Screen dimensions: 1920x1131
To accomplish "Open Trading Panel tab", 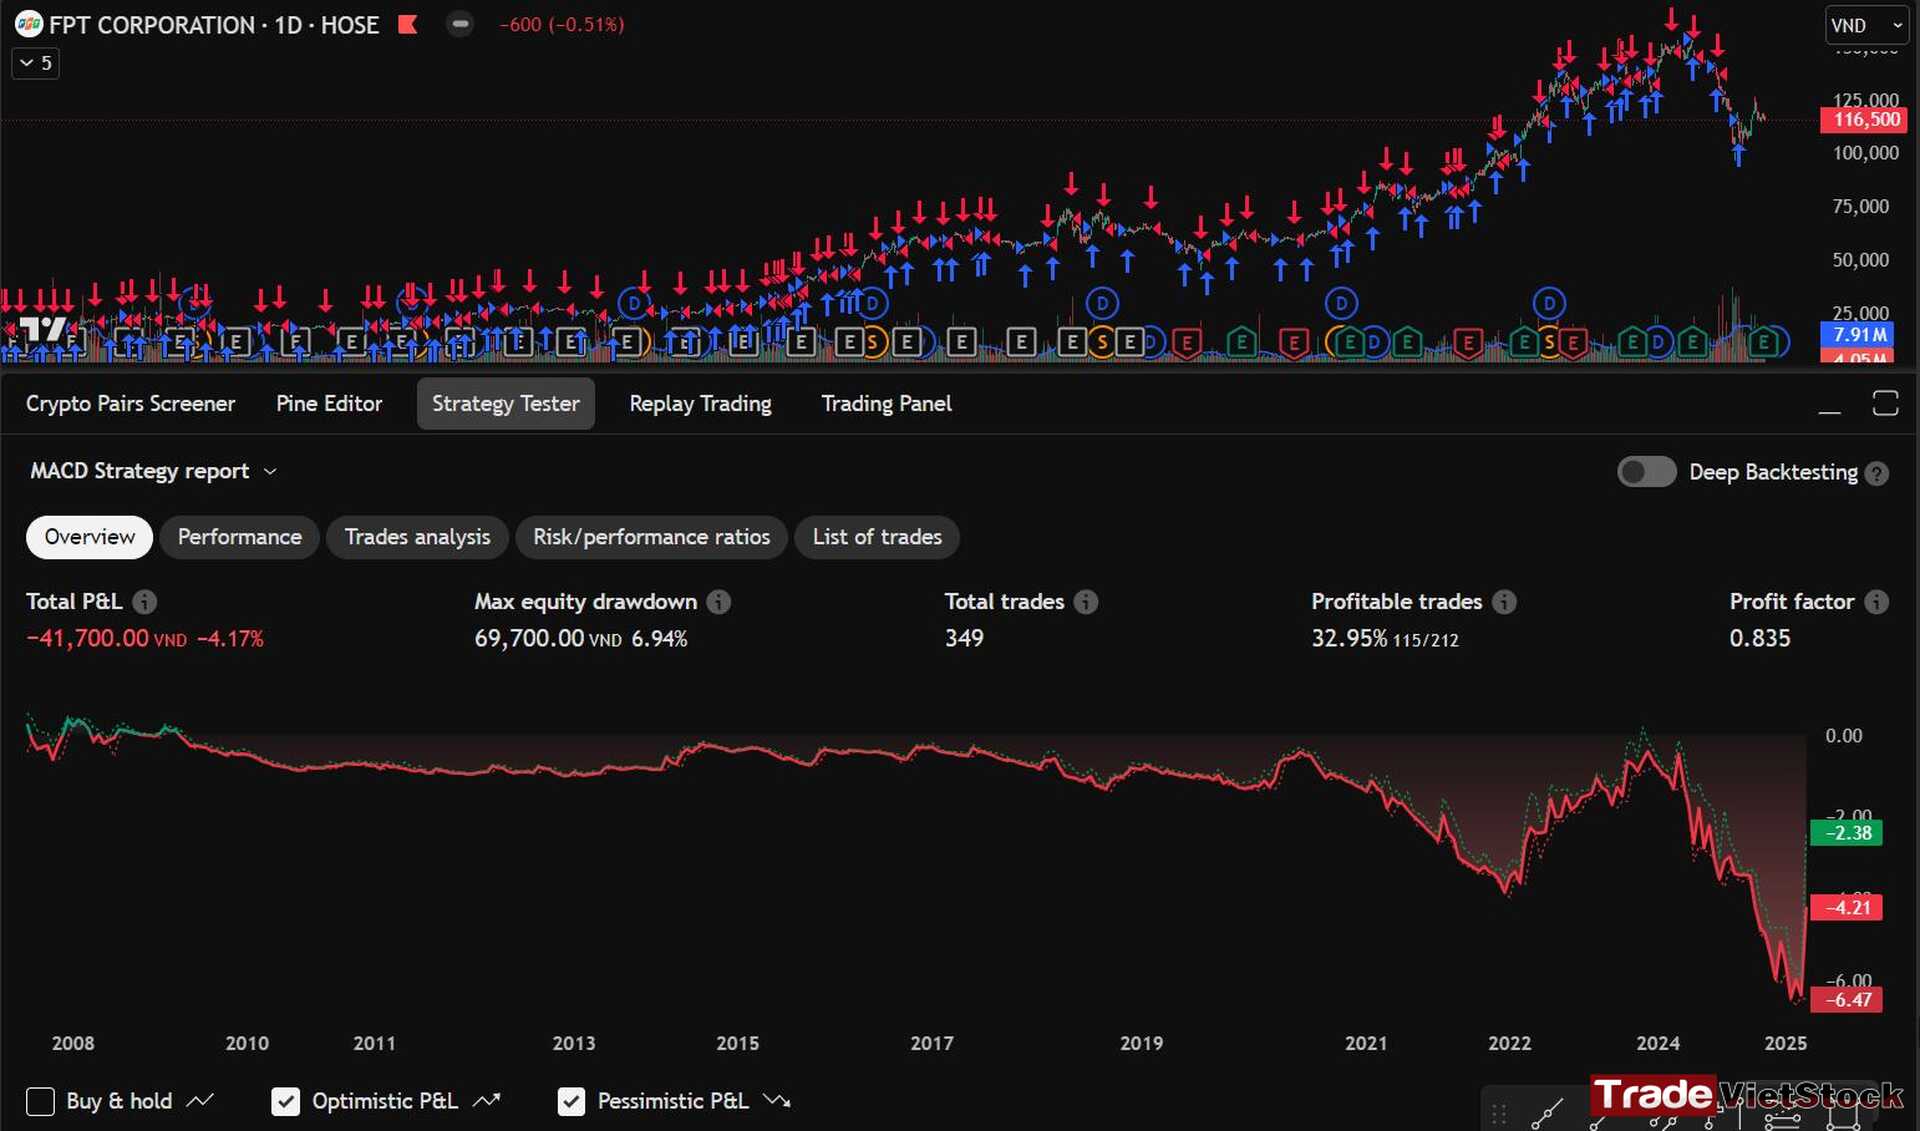I will pyautogui.click(x=886, y=403).
